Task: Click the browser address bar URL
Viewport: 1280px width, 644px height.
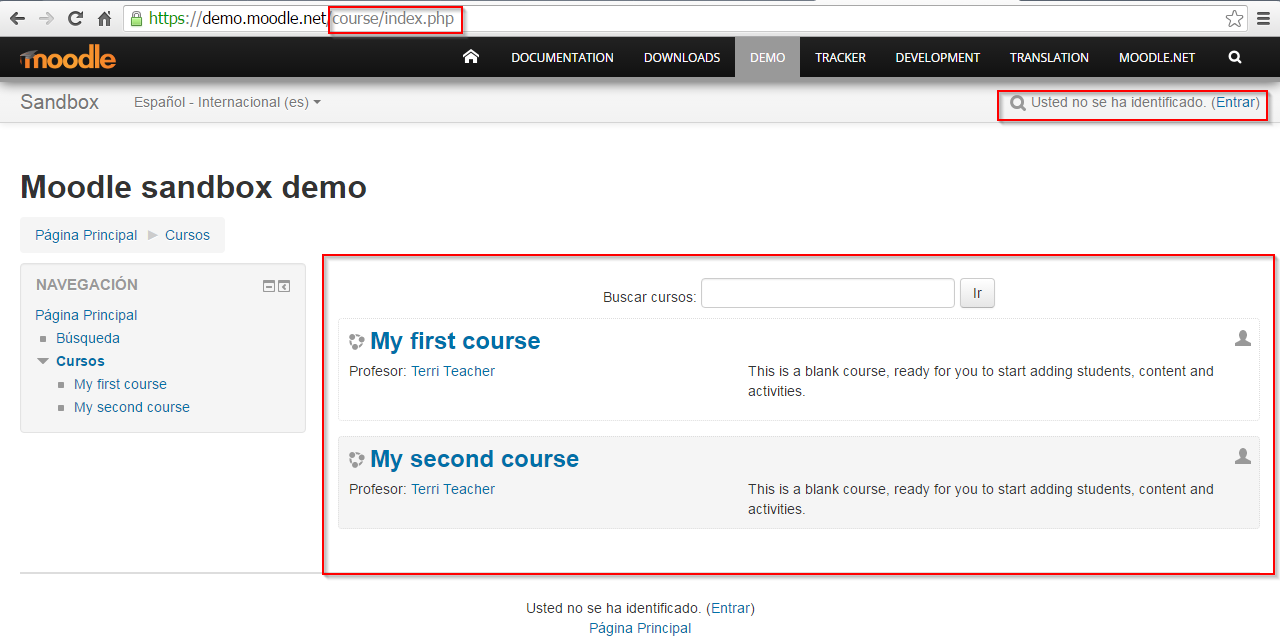Action: (x=301, y=18)
